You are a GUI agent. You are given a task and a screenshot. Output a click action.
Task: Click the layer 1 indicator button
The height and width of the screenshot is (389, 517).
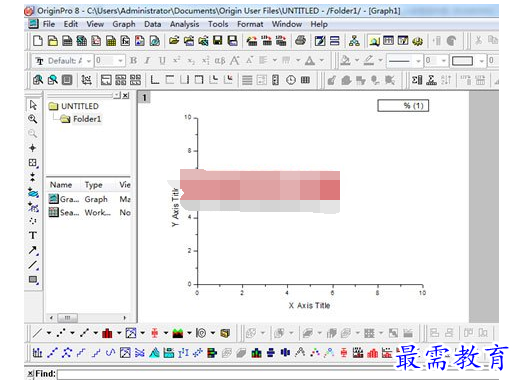[x=144, y=97]
